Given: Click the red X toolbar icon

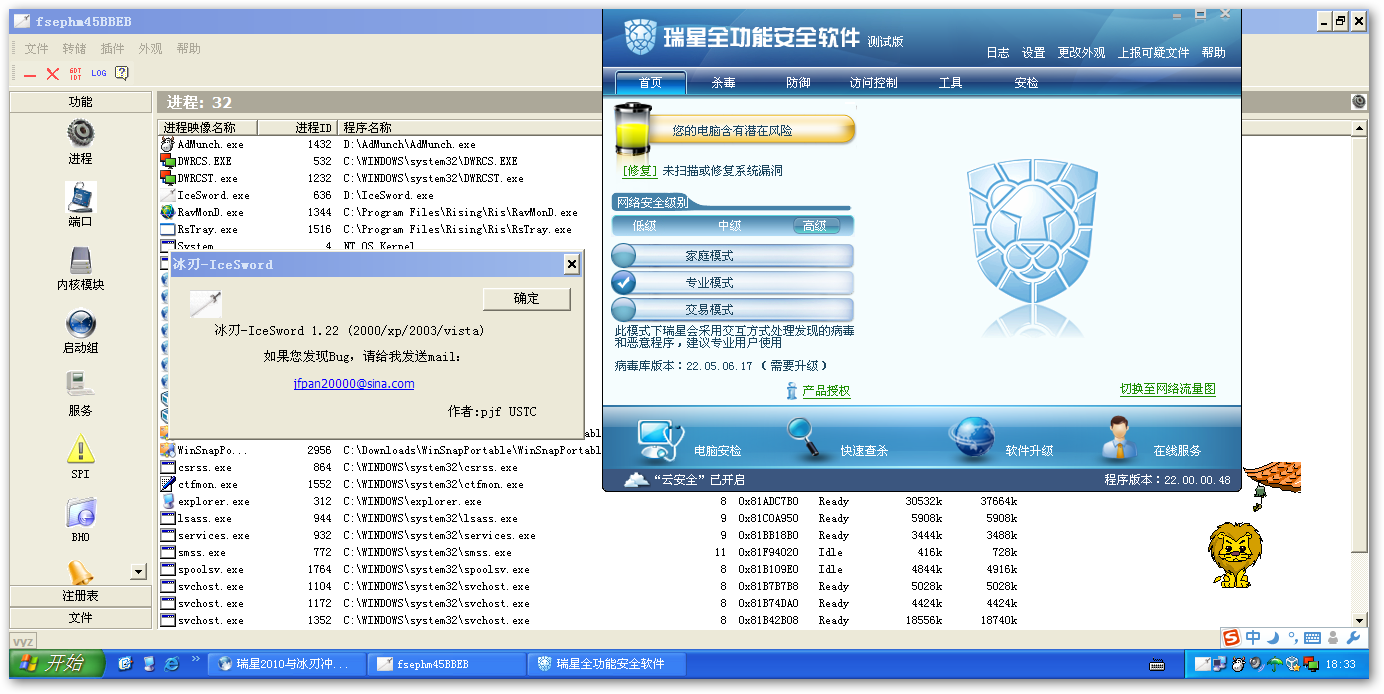Looking at the screenshot, I should click(53, 74).
